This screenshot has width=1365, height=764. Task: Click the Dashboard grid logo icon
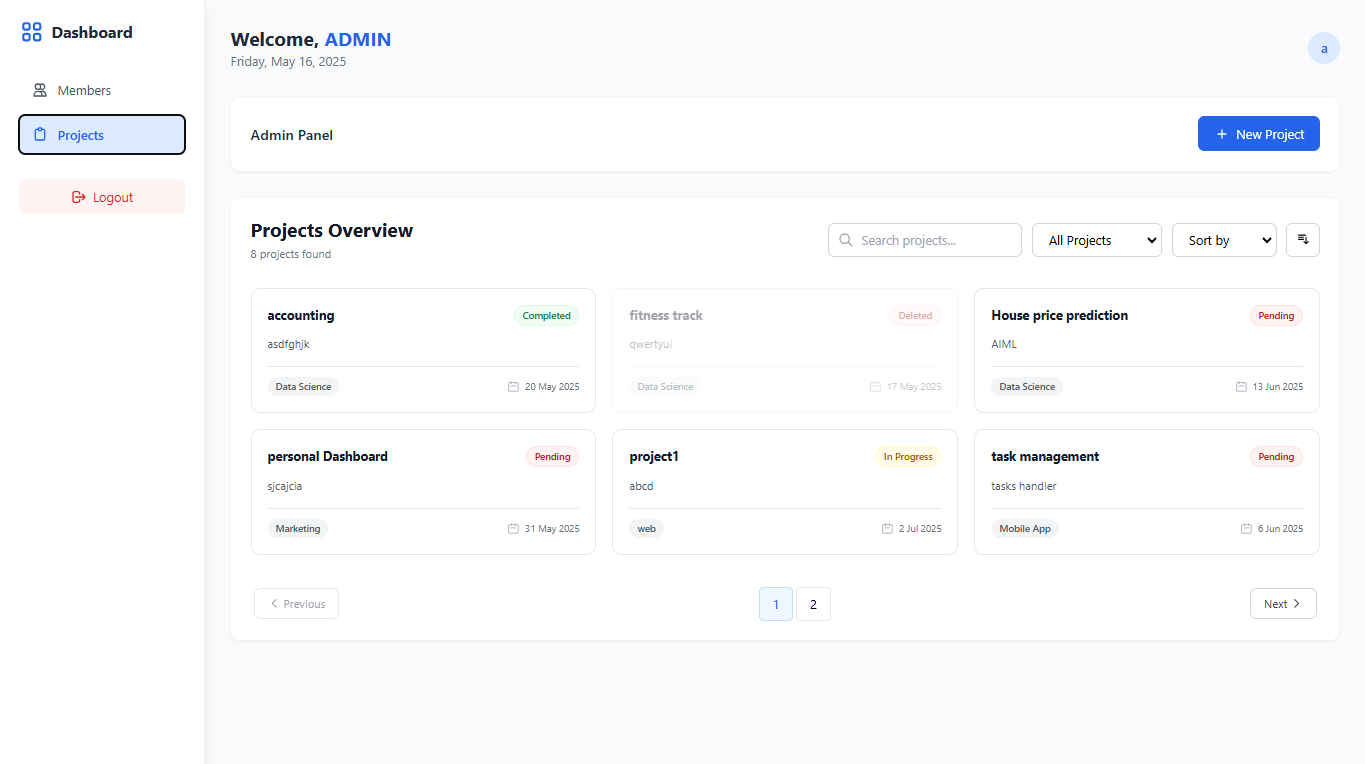click(x=32, y=32)
